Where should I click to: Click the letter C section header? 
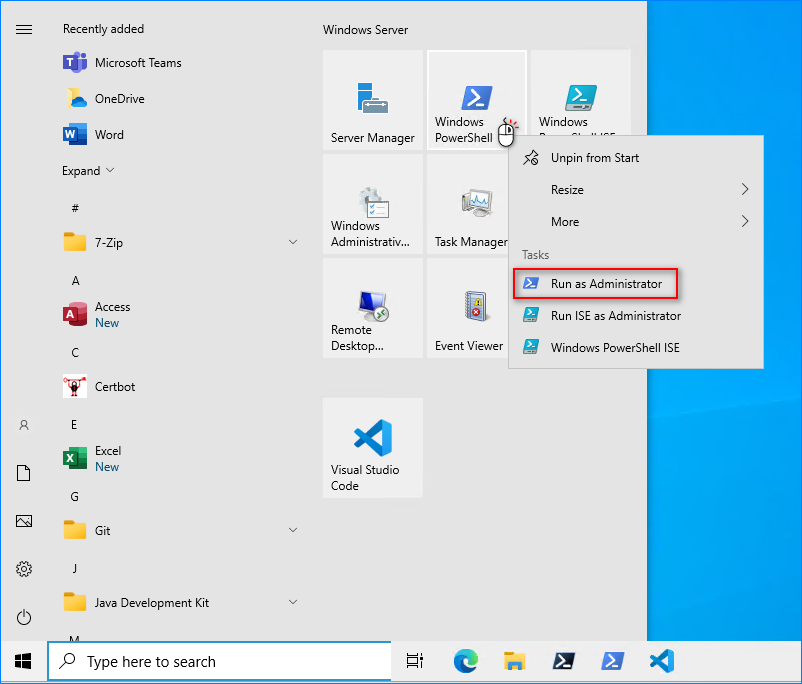75,352
